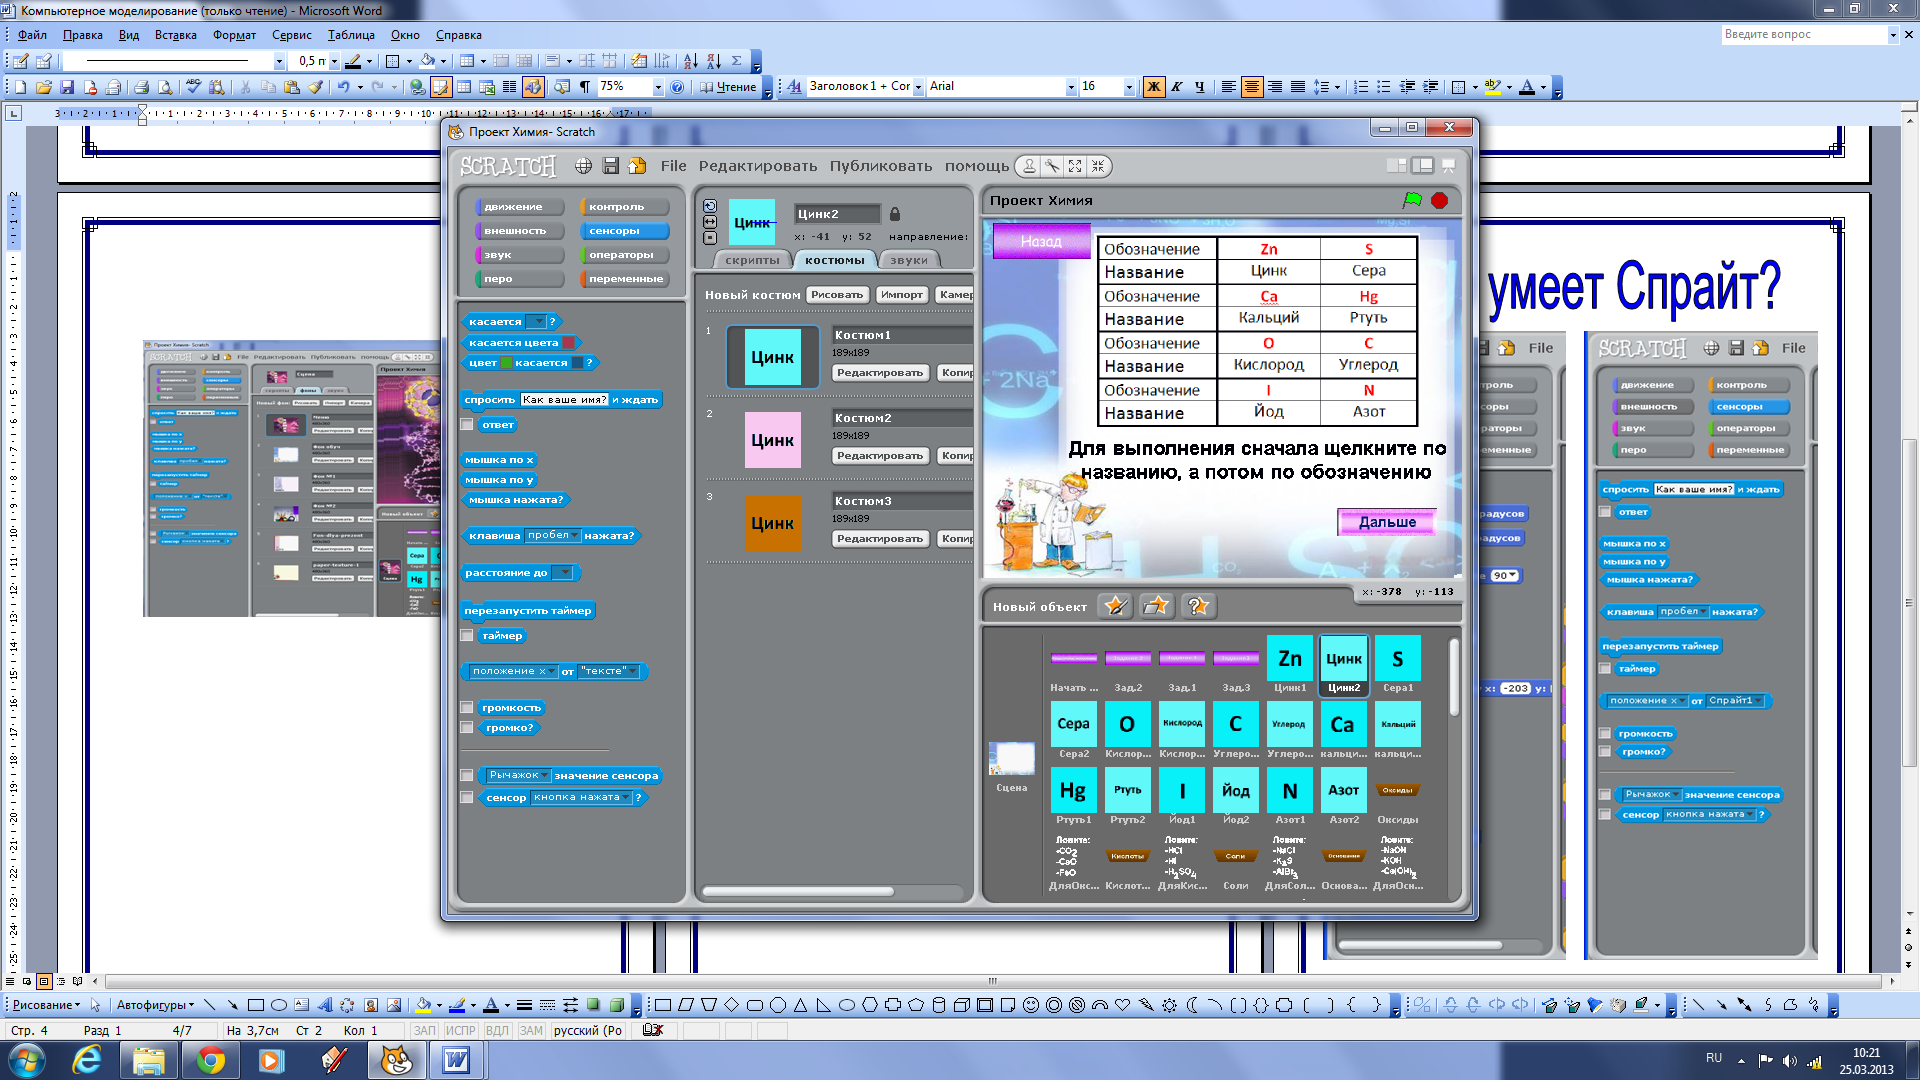Click the Format Painter brush icon
This screenshot has height=1080, width=1920.
point(315,88)
